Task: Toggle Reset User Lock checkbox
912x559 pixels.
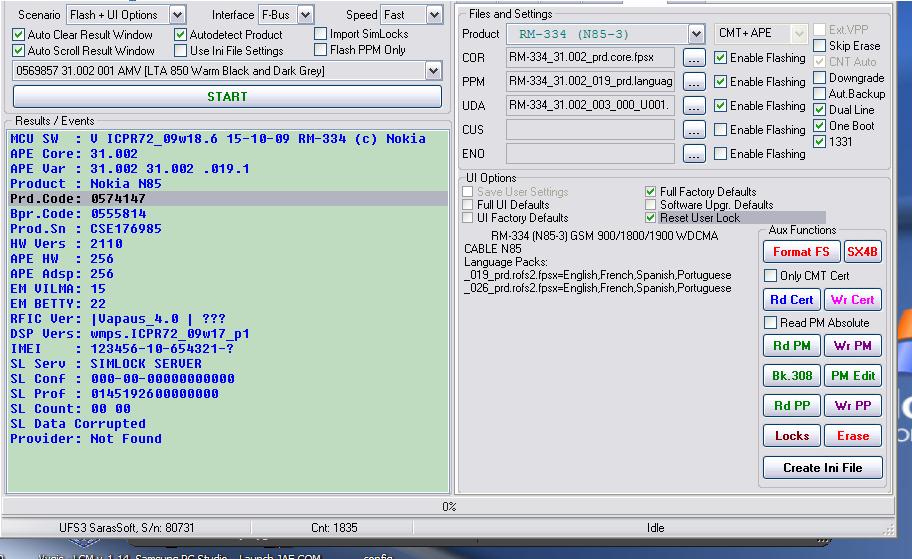Action: 650,218
